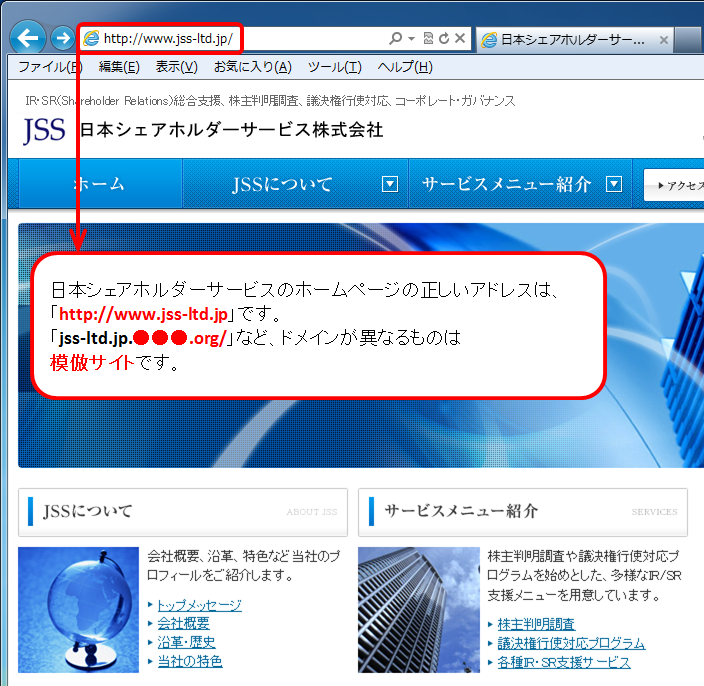704x686 pixels.
Task: Close the 日本シェアホルダーサー tab
Action: pos(664,40)
